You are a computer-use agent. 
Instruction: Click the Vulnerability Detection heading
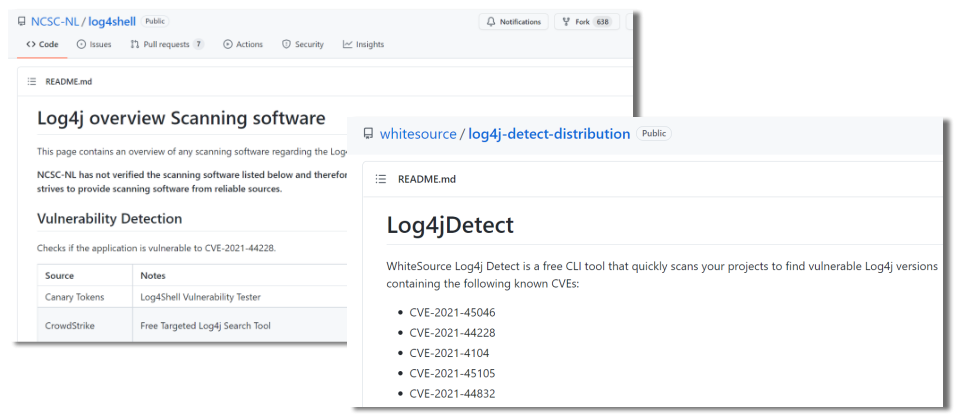coord(110,218)
